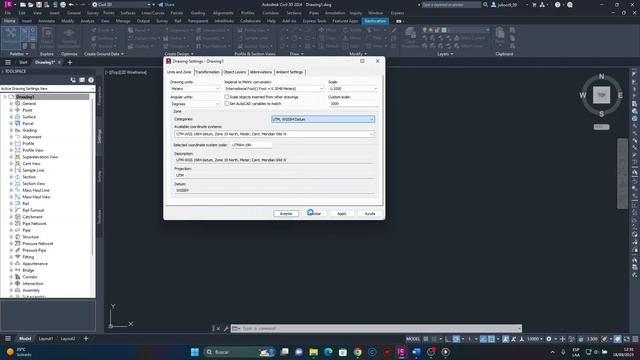Expand the Surface settings node

click(11, 117)
